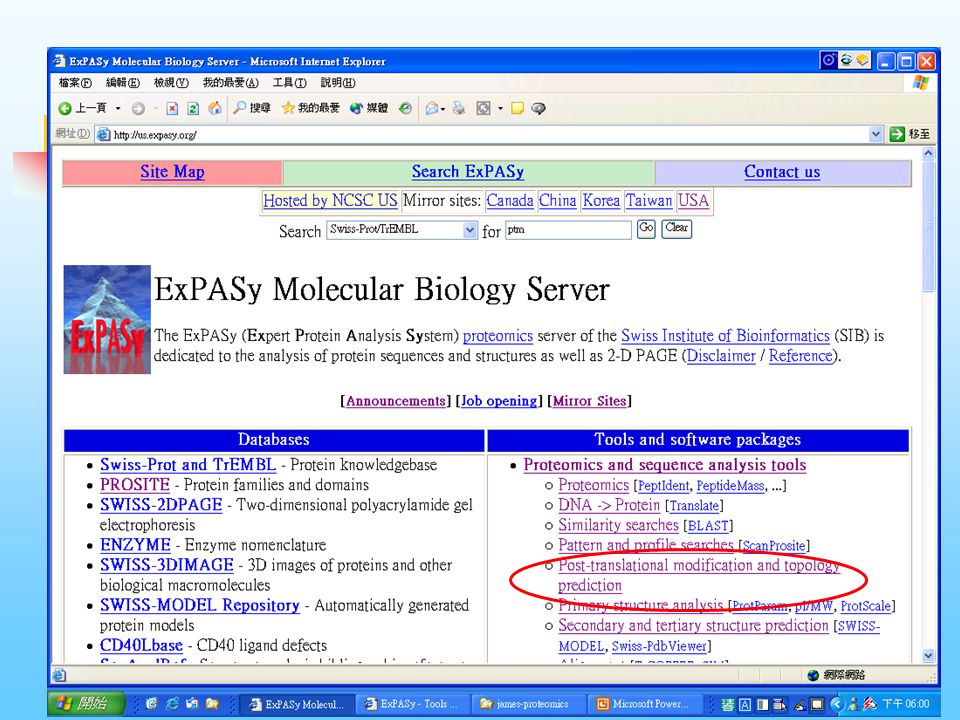Screen dimensions: 960x720
Task: Click the Mail envelope icon
Action: [432, 108]
